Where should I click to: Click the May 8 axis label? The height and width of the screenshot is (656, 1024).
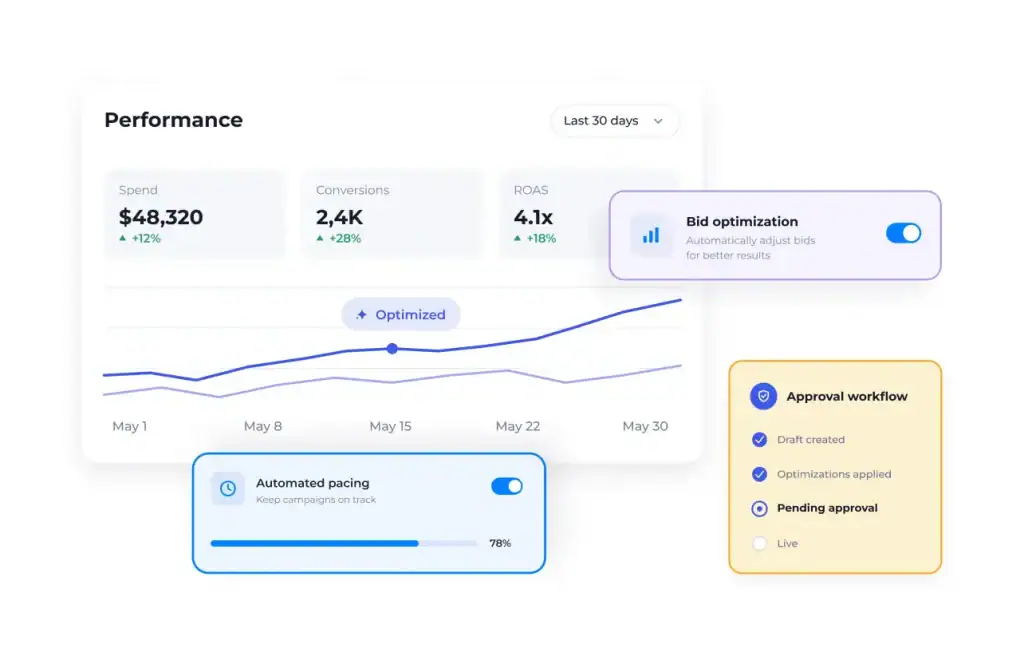coord(263,426)
